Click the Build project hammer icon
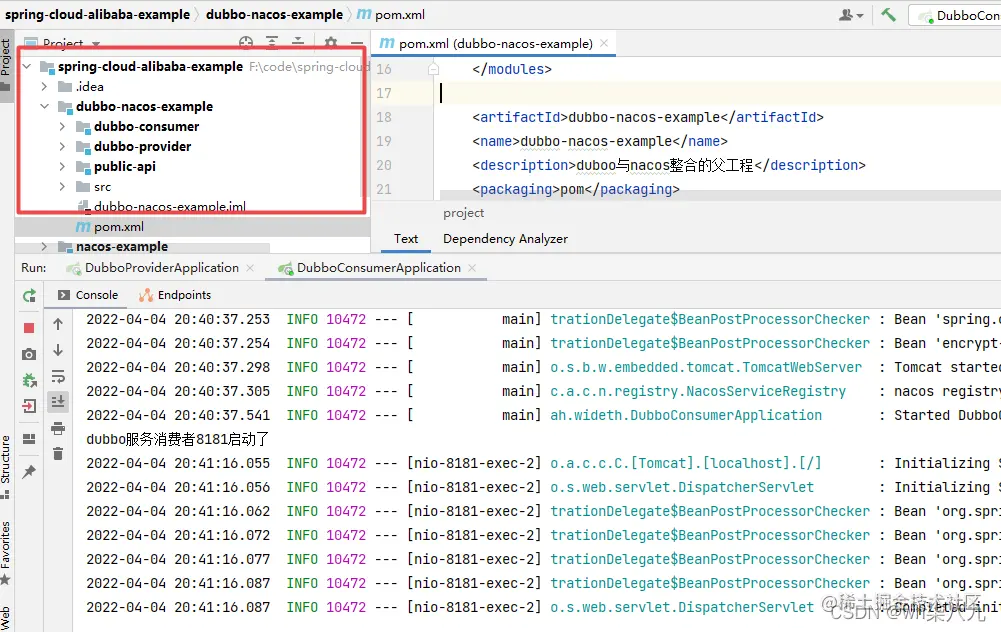 (888, 14)
